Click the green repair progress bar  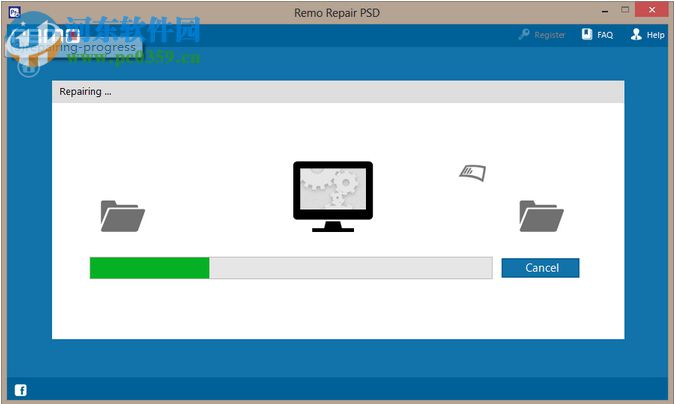(149, 268)
